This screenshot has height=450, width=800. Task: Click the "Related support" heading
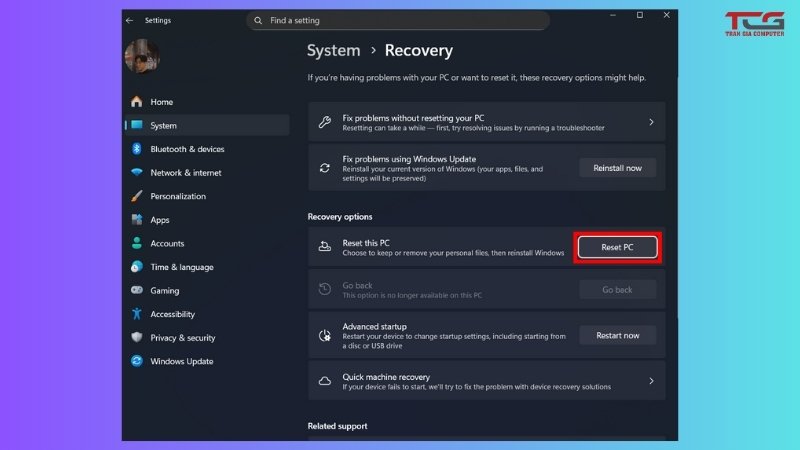[337, 426]
